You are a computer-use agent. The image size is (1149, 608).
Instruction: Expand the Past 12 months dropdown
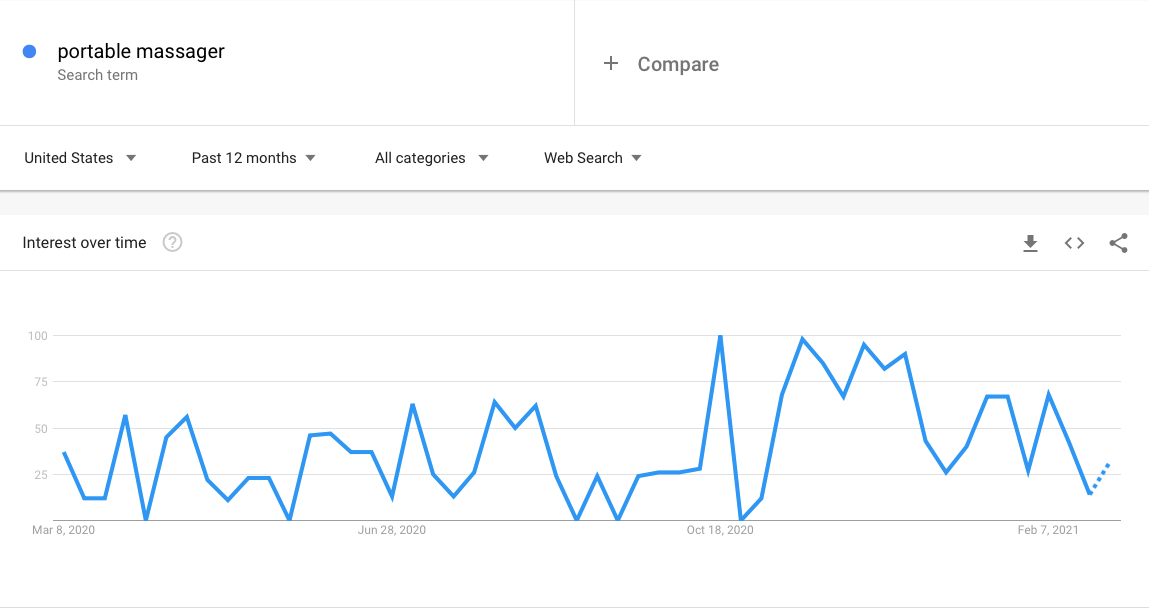pyautogui.click(x=253, y=158)
